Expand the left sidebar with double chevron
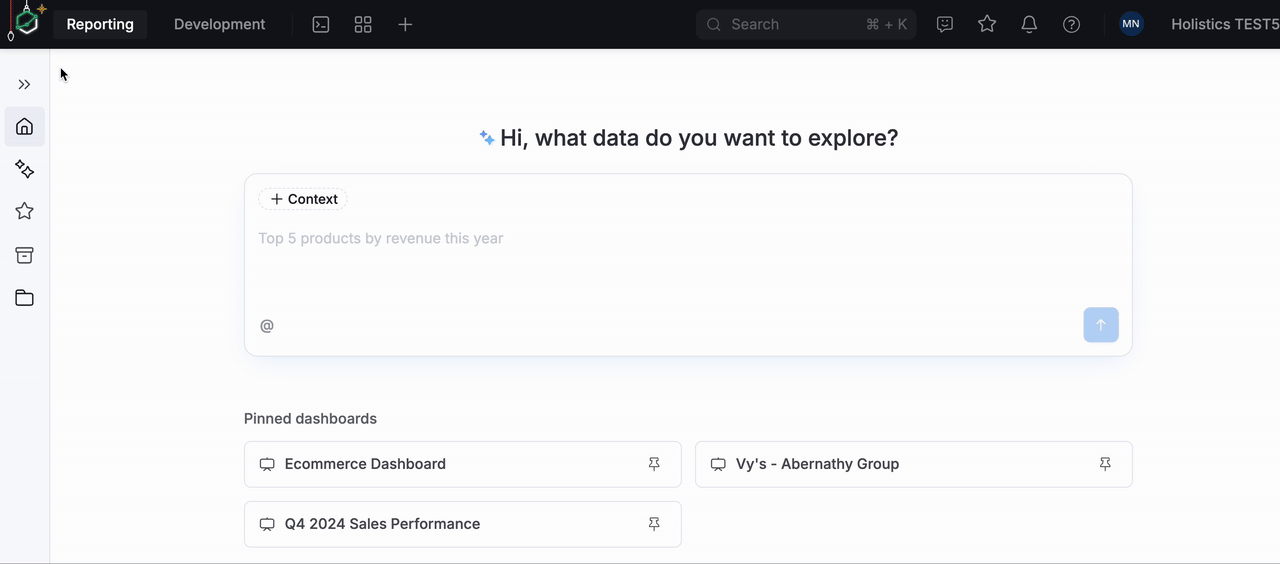Screen dimensions: 1280x564 25,85
